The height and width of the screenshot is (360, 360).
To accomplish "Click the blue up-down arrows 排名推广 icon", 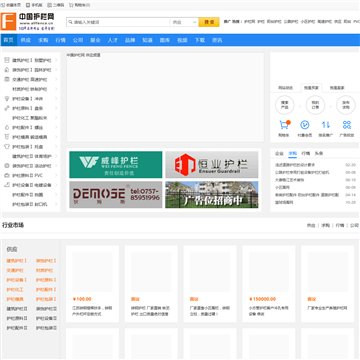I will coord(326,125).
